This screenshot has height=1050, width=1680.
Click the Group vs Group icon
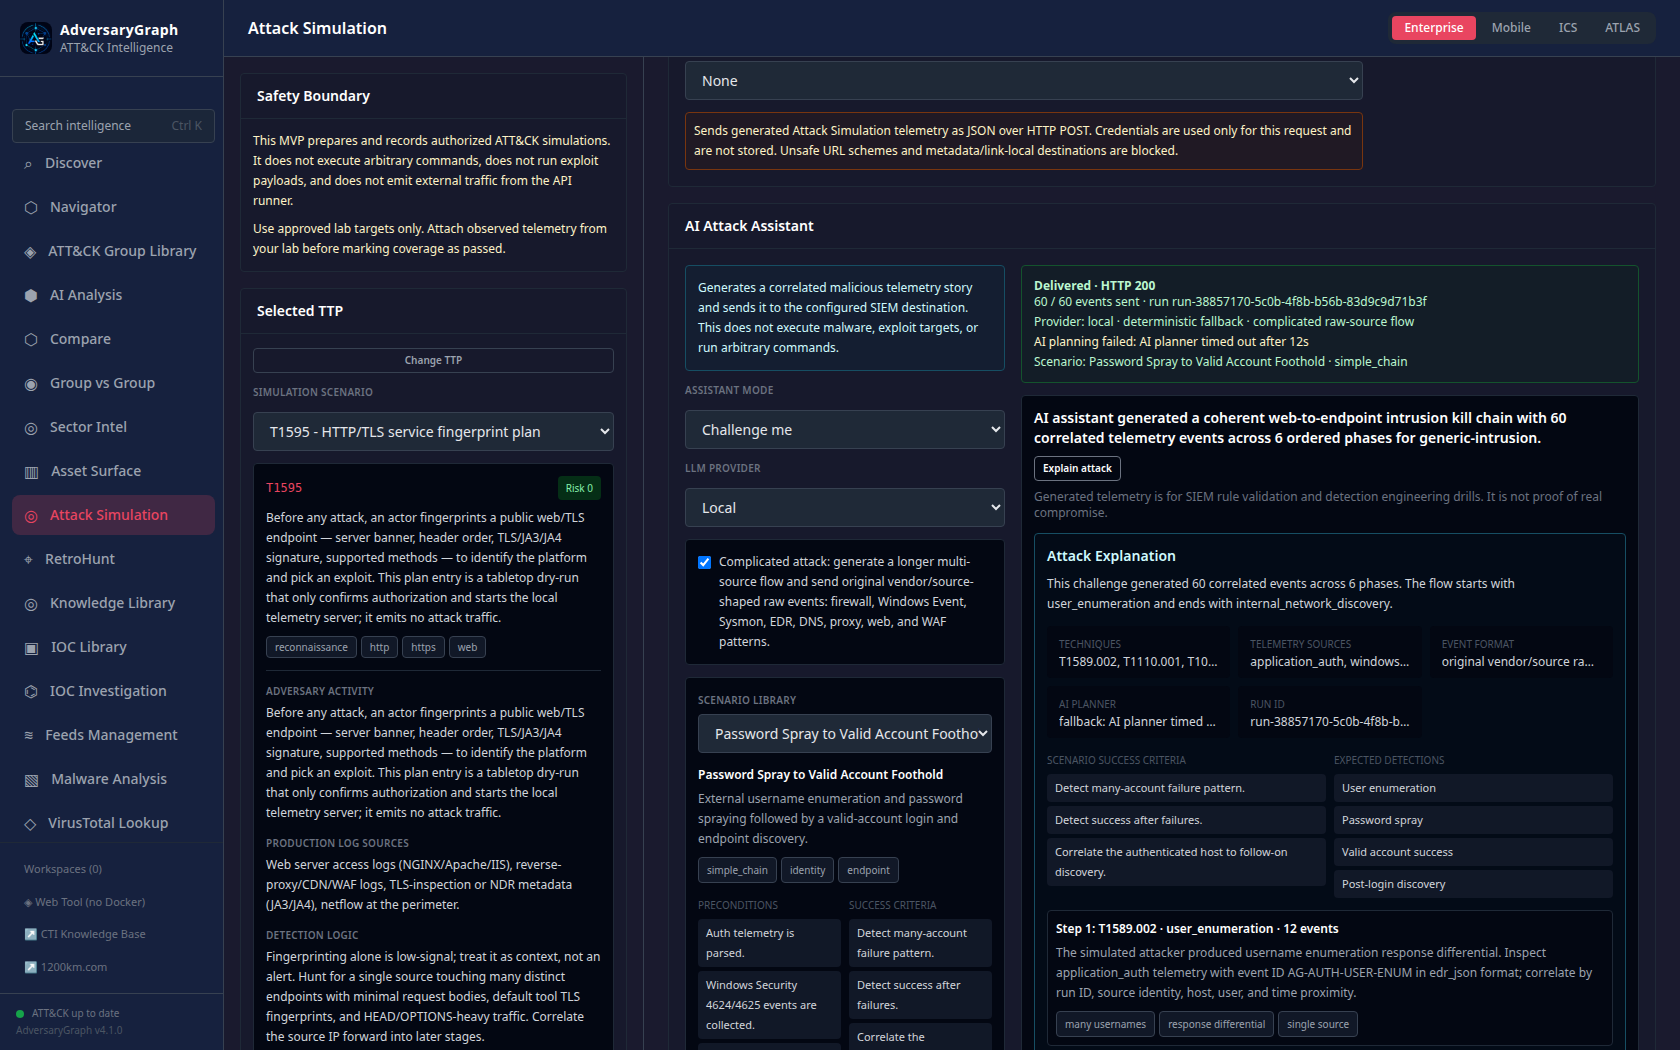point(31,384)
